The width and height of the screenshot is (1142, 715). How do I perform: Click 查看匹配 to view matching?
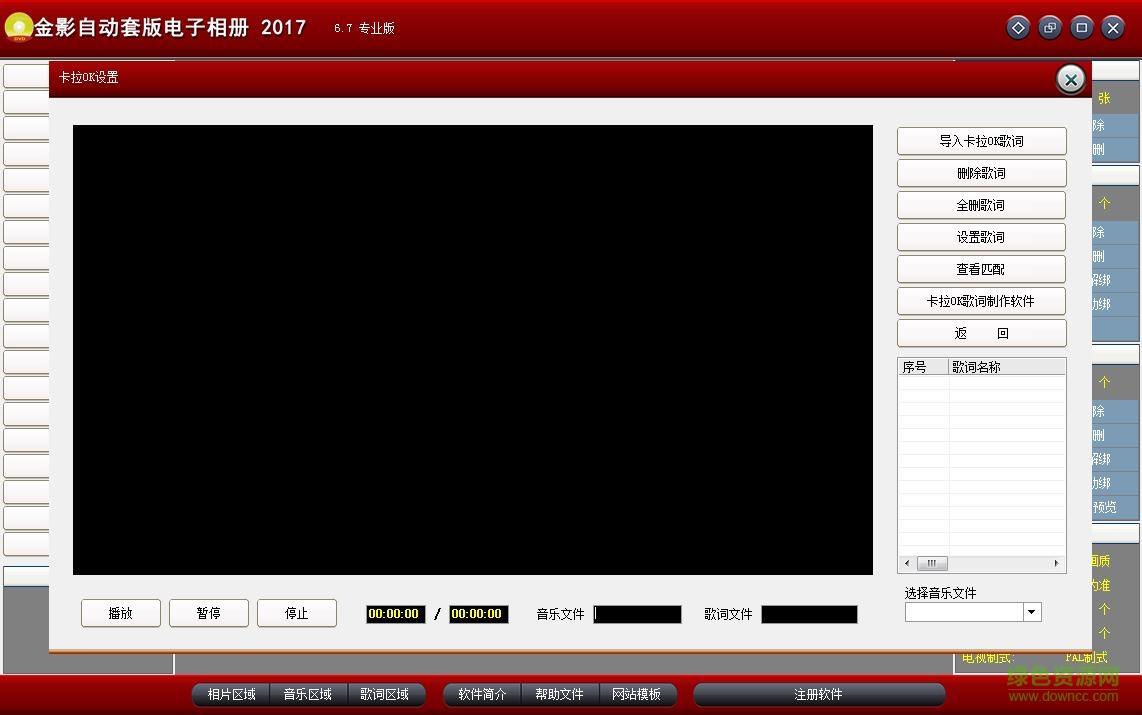[981, 268]
